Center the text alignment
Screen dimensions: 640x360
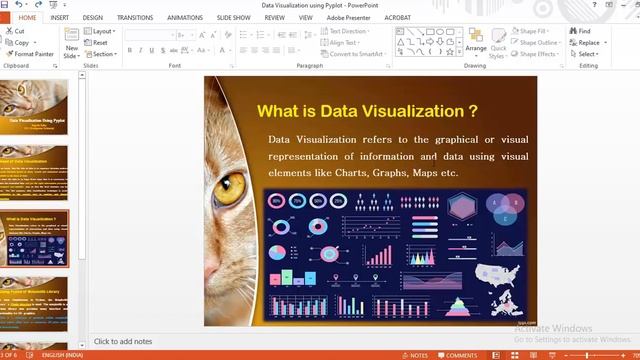pos(254,50)
